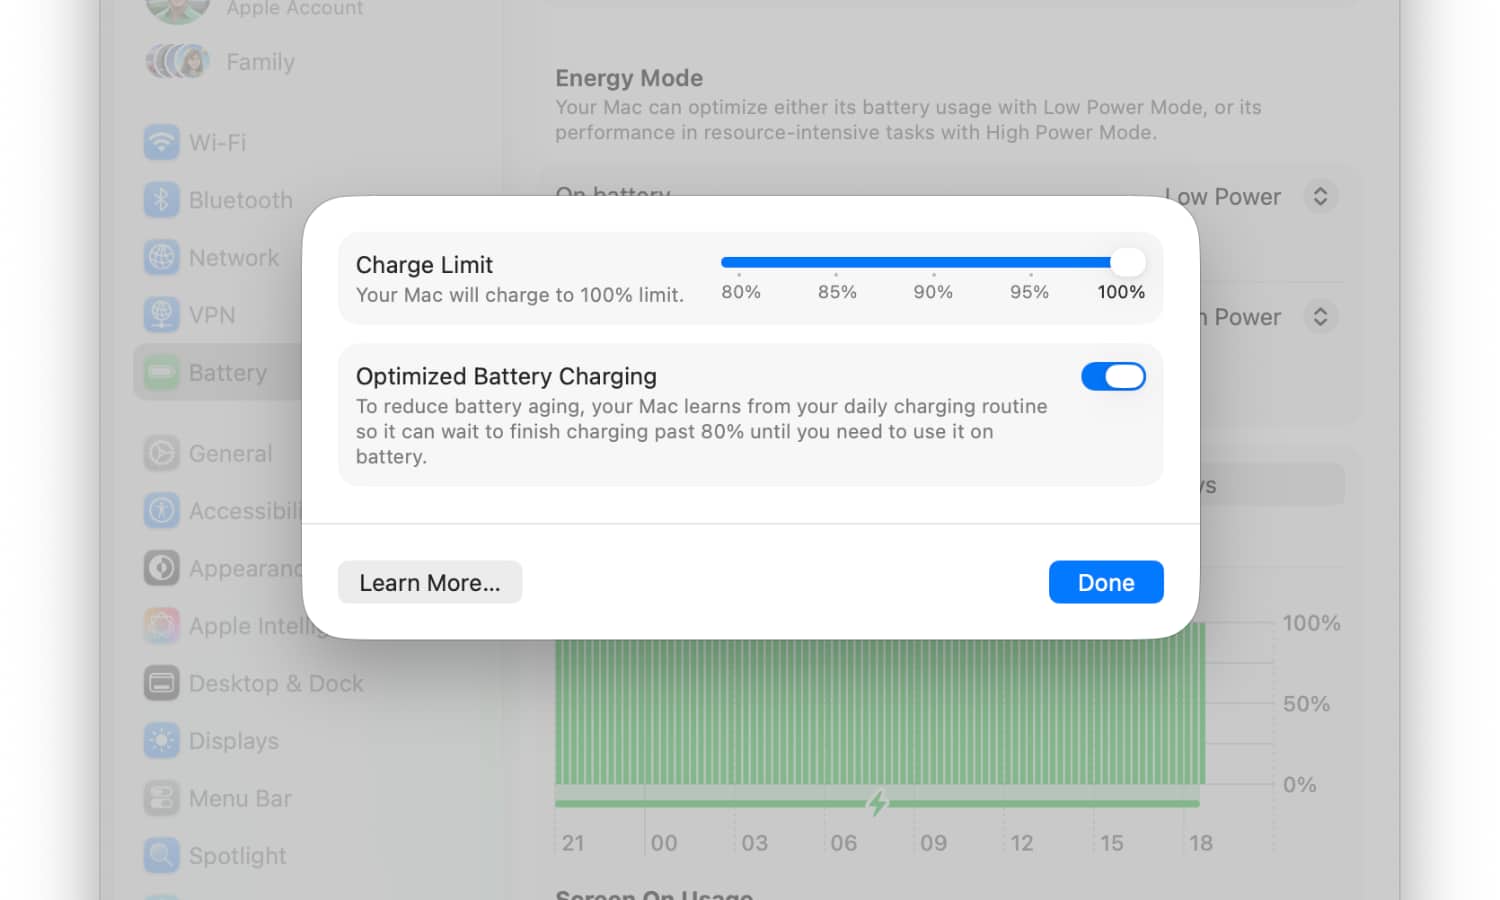Image resolution: width=1500 pixels, height=900 pixels.
Task: Select the Bluetooth settings icon
Action: tap(162, 199)
